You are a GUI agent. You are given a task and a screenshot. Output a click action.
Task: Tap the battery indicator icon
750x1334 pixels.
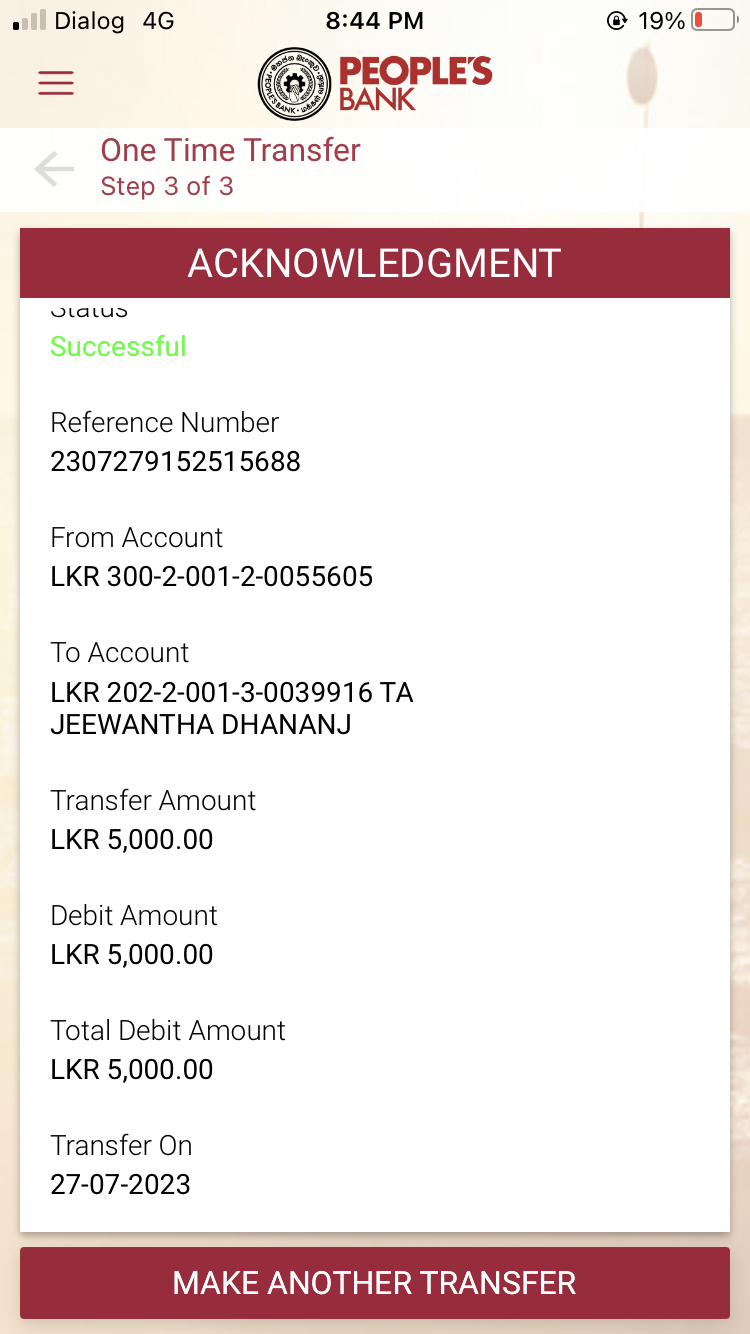(713, 20)
